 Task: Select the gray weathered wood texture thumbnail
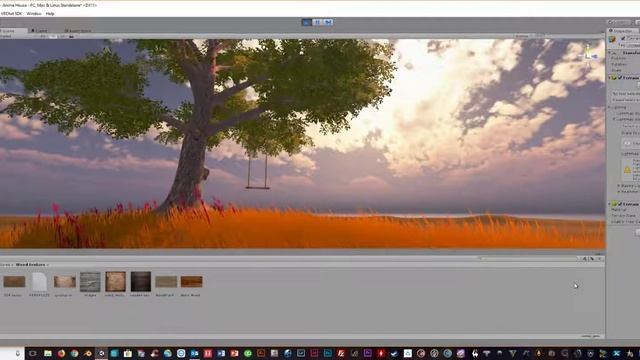click(x=90, y=282)
